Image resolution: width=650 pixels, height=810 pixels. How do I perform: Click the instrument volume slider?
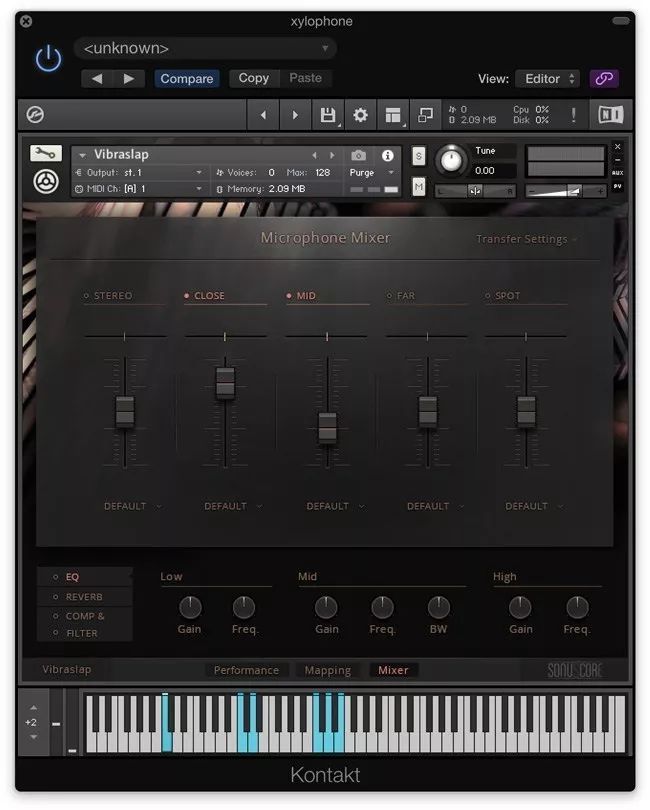click(565, 191)
